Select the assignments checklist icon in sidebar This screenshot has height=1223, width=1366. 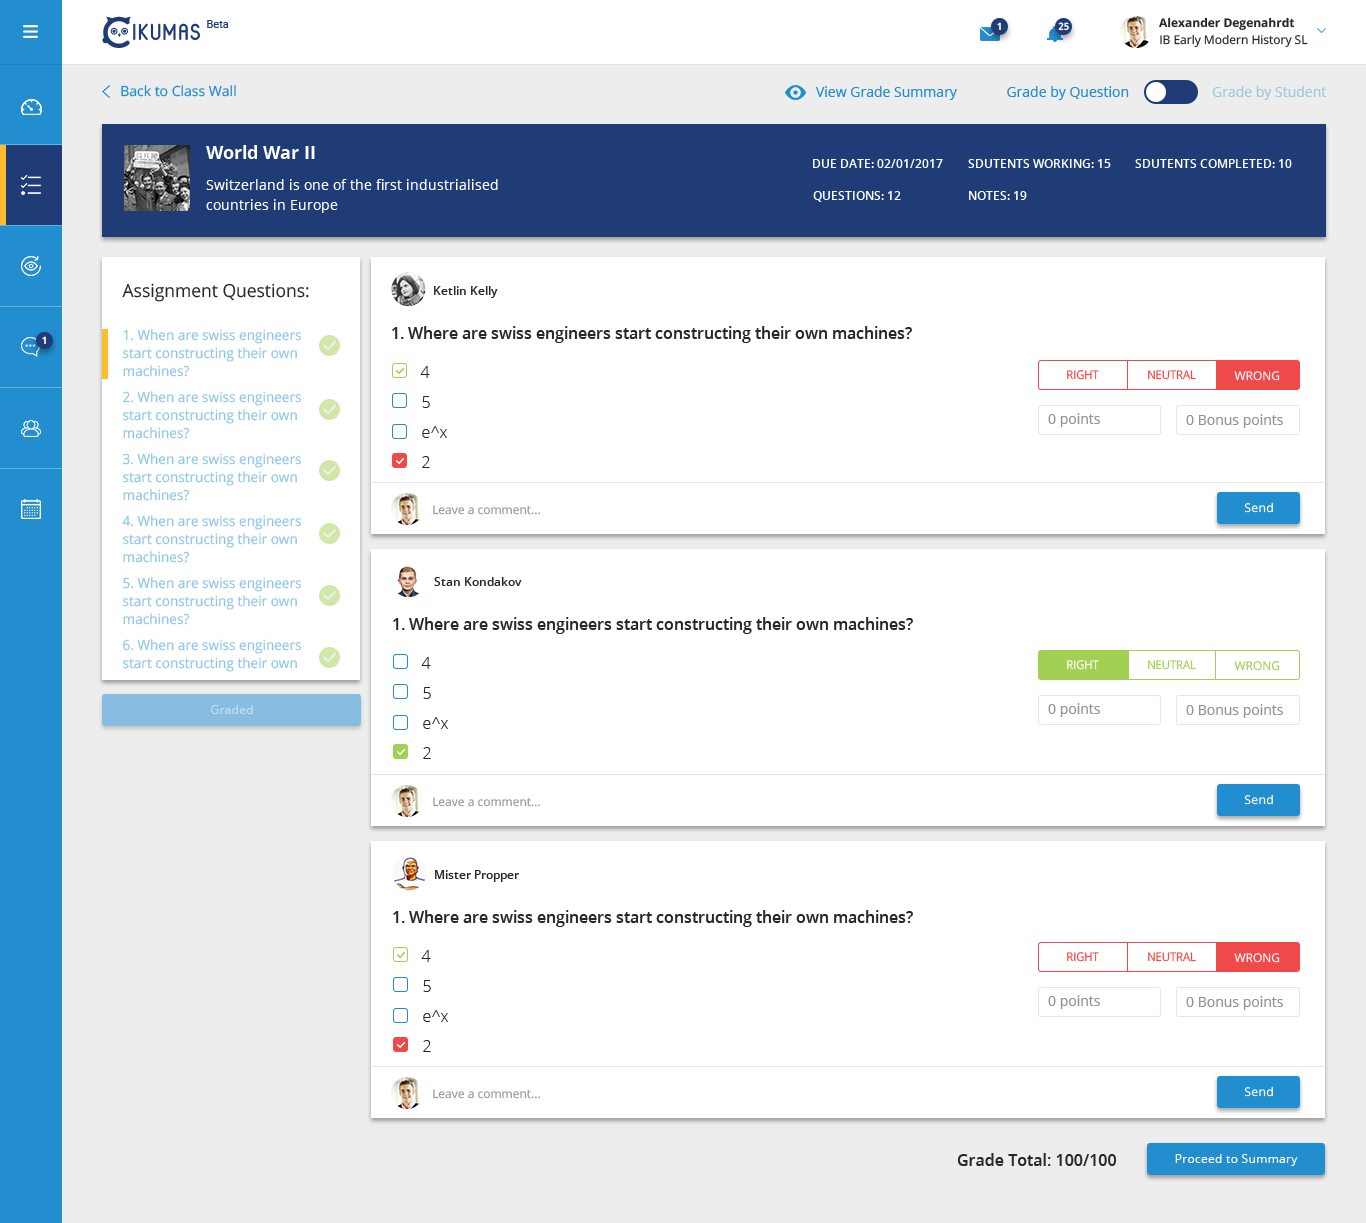31,186
